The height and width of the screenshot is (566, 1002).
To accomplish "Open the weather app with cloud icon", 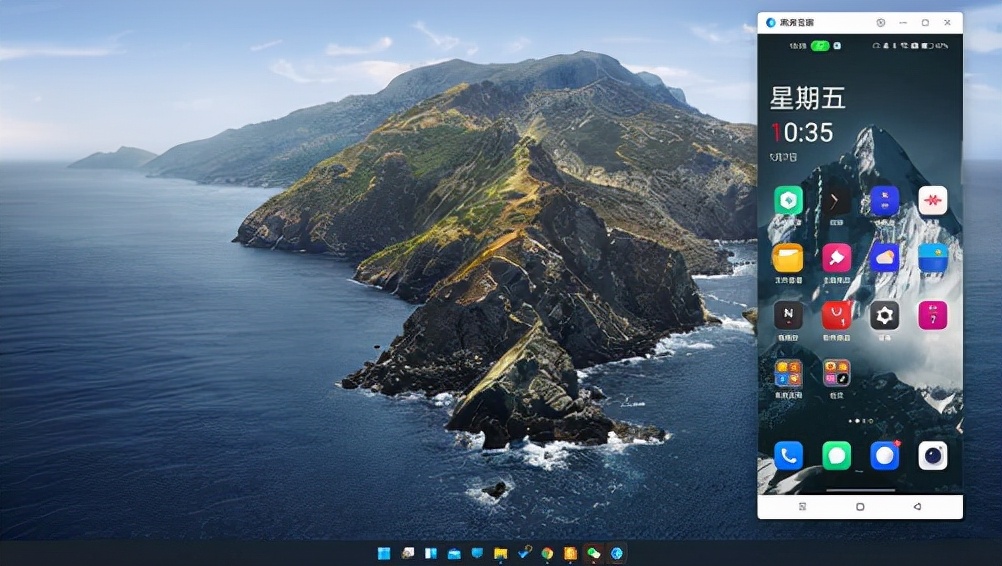I will [884, 258].
